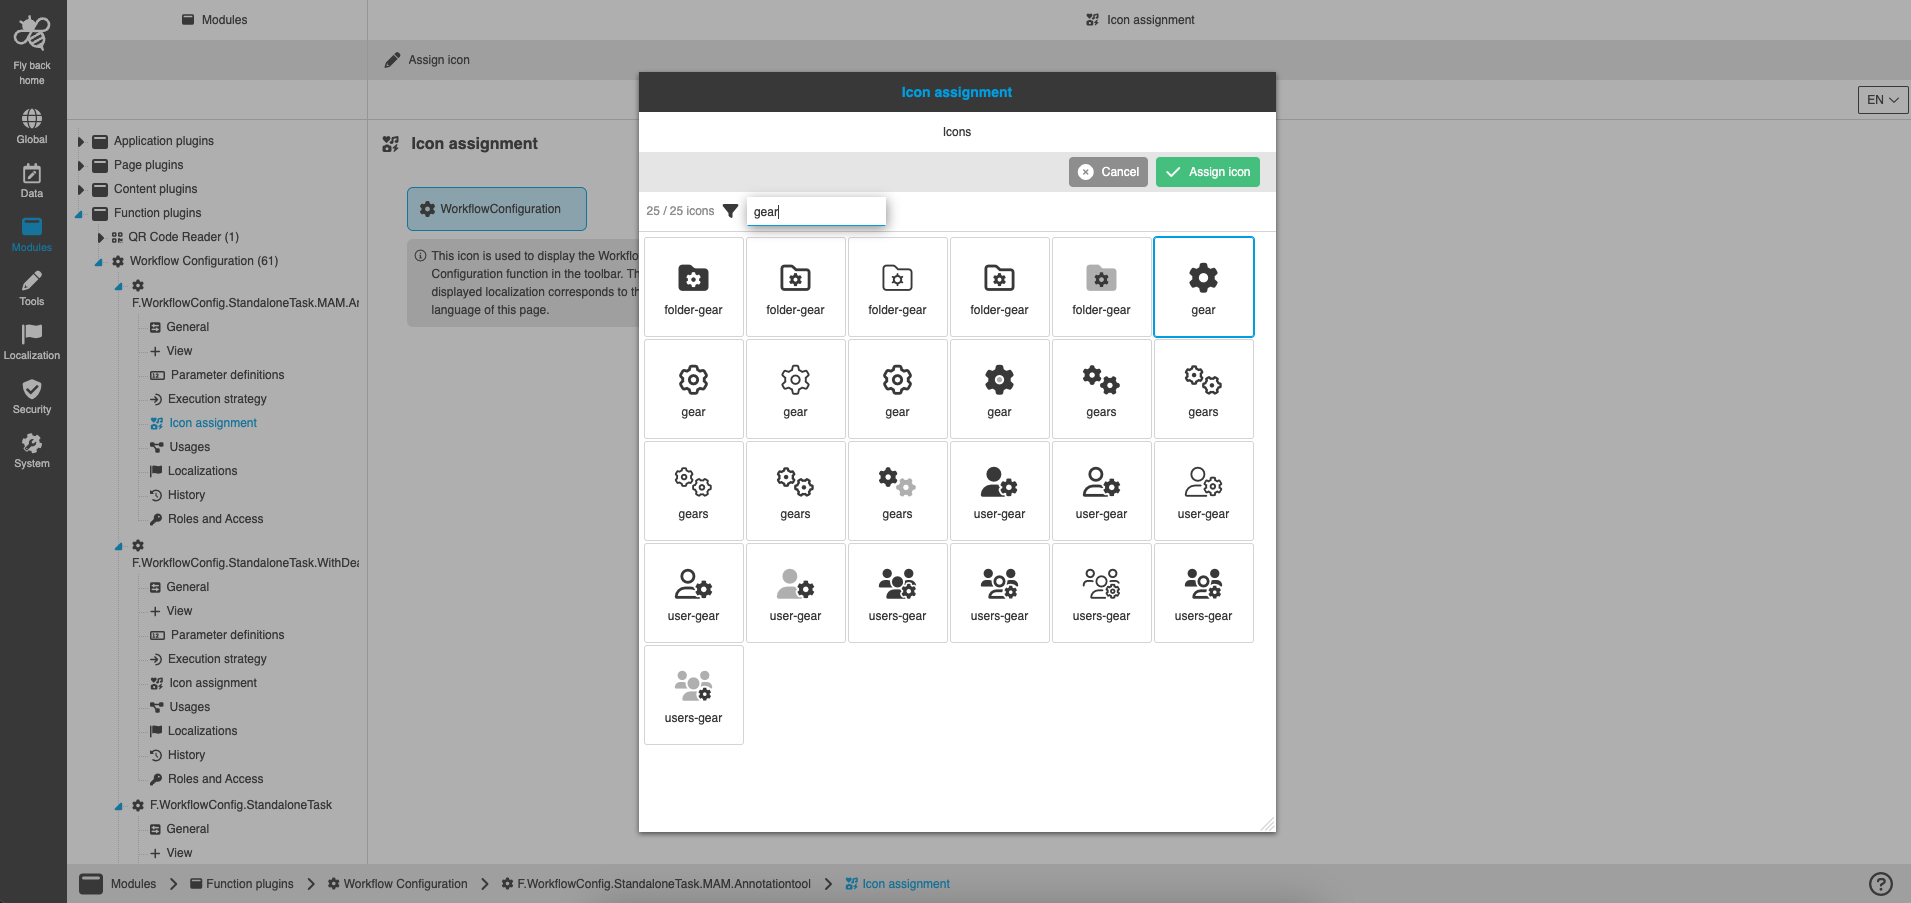
Task: Open the icon filter funnel
Action: (731, 211)
